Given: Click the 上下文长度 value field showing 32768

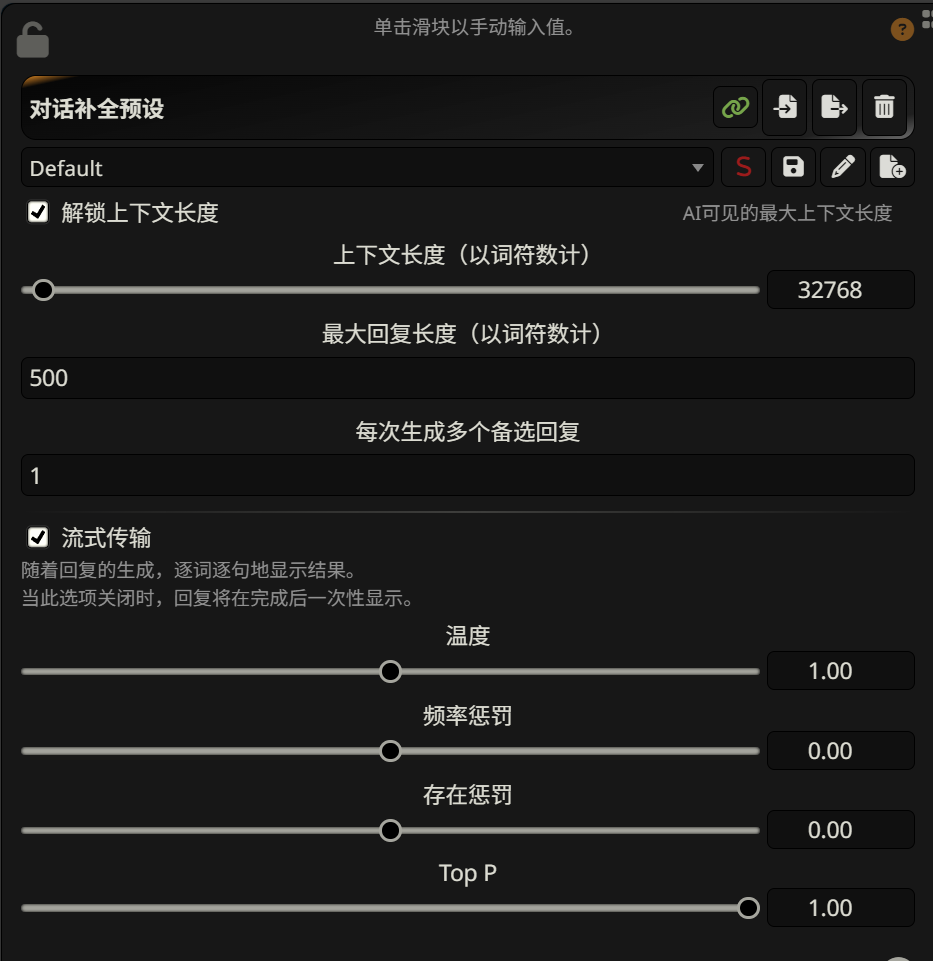Looking at the screenshot, I should click(x=840, y=290).
